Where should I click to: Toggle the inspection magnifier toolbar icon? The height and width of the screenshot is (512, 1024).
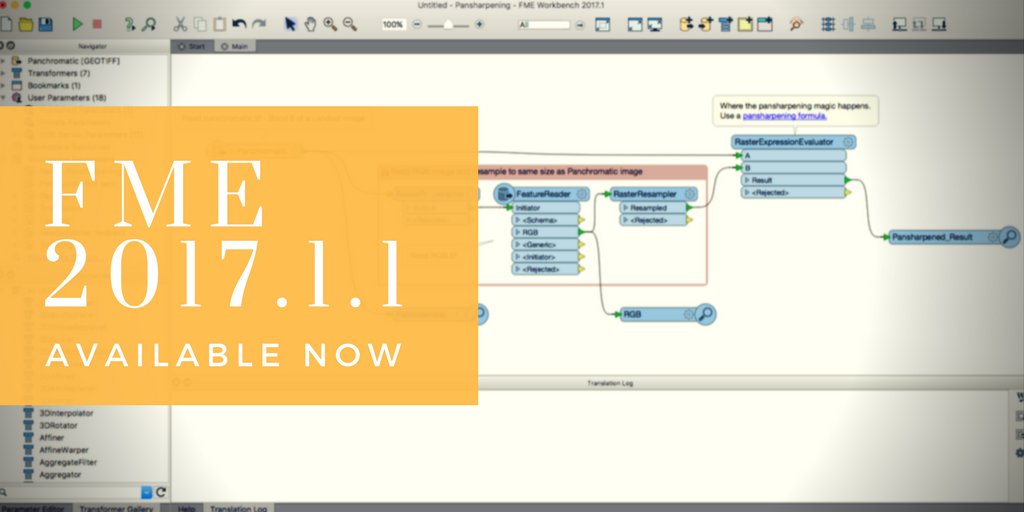[x=150, y=25]
